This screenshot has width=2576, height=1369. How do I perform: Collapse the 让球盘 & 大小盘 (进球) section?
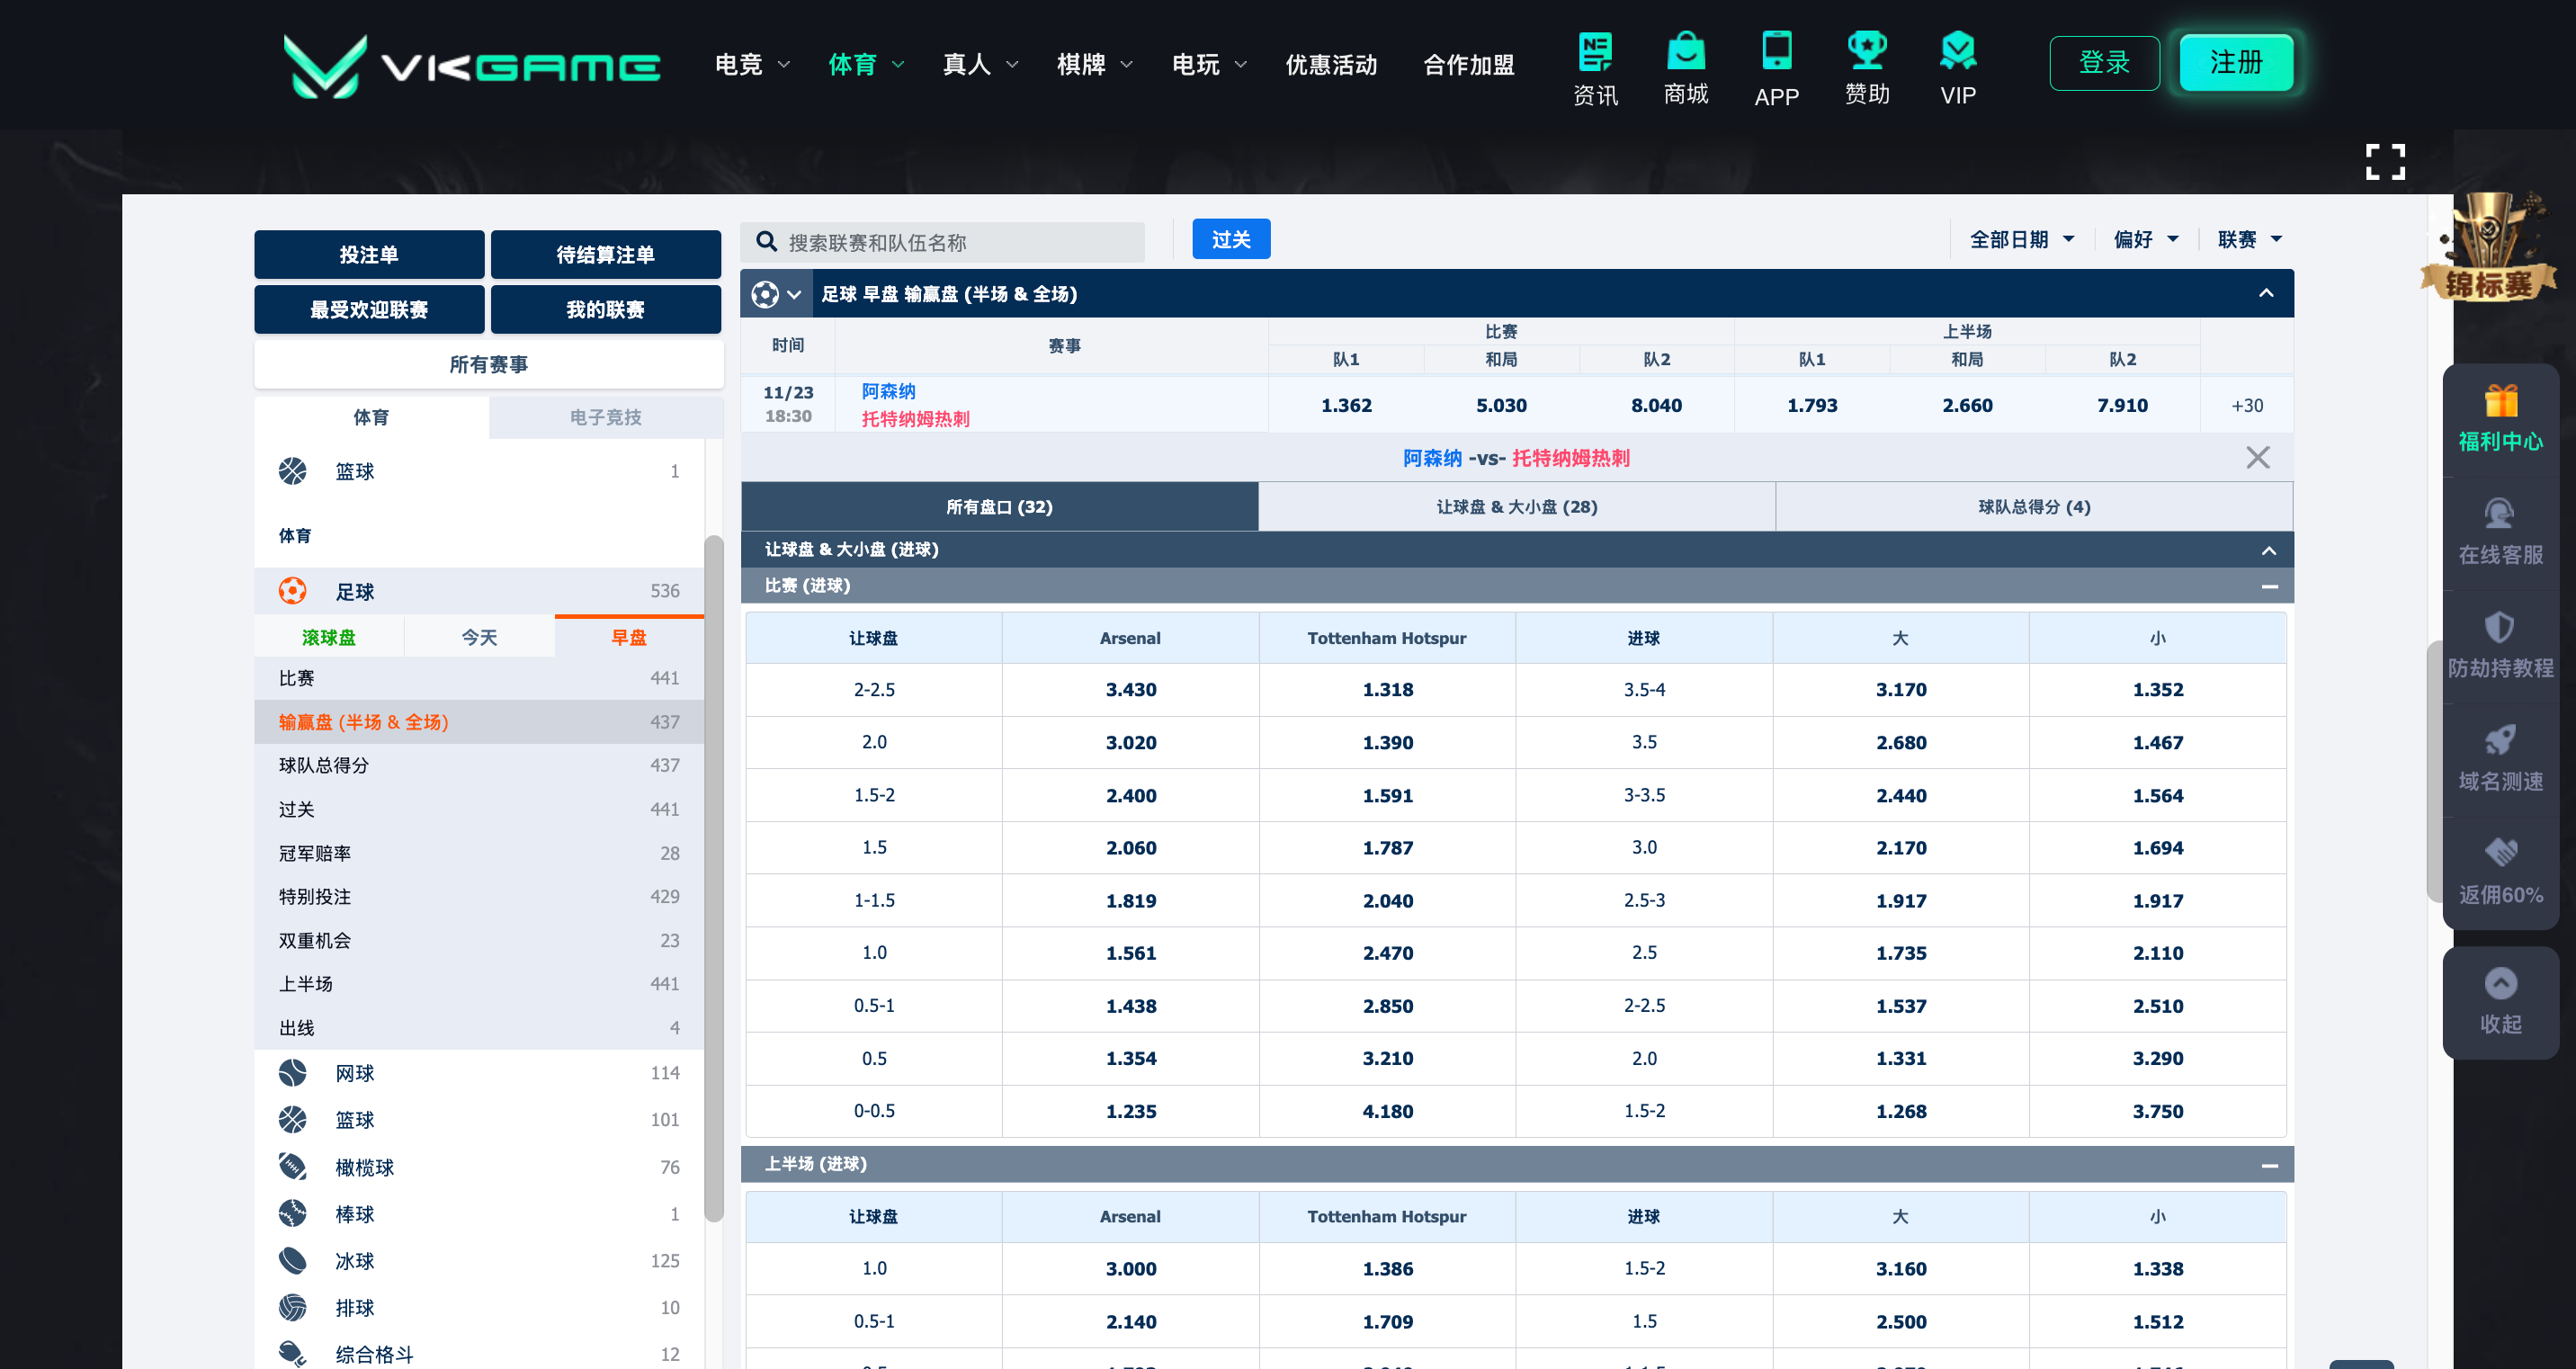coord(2269,550)
